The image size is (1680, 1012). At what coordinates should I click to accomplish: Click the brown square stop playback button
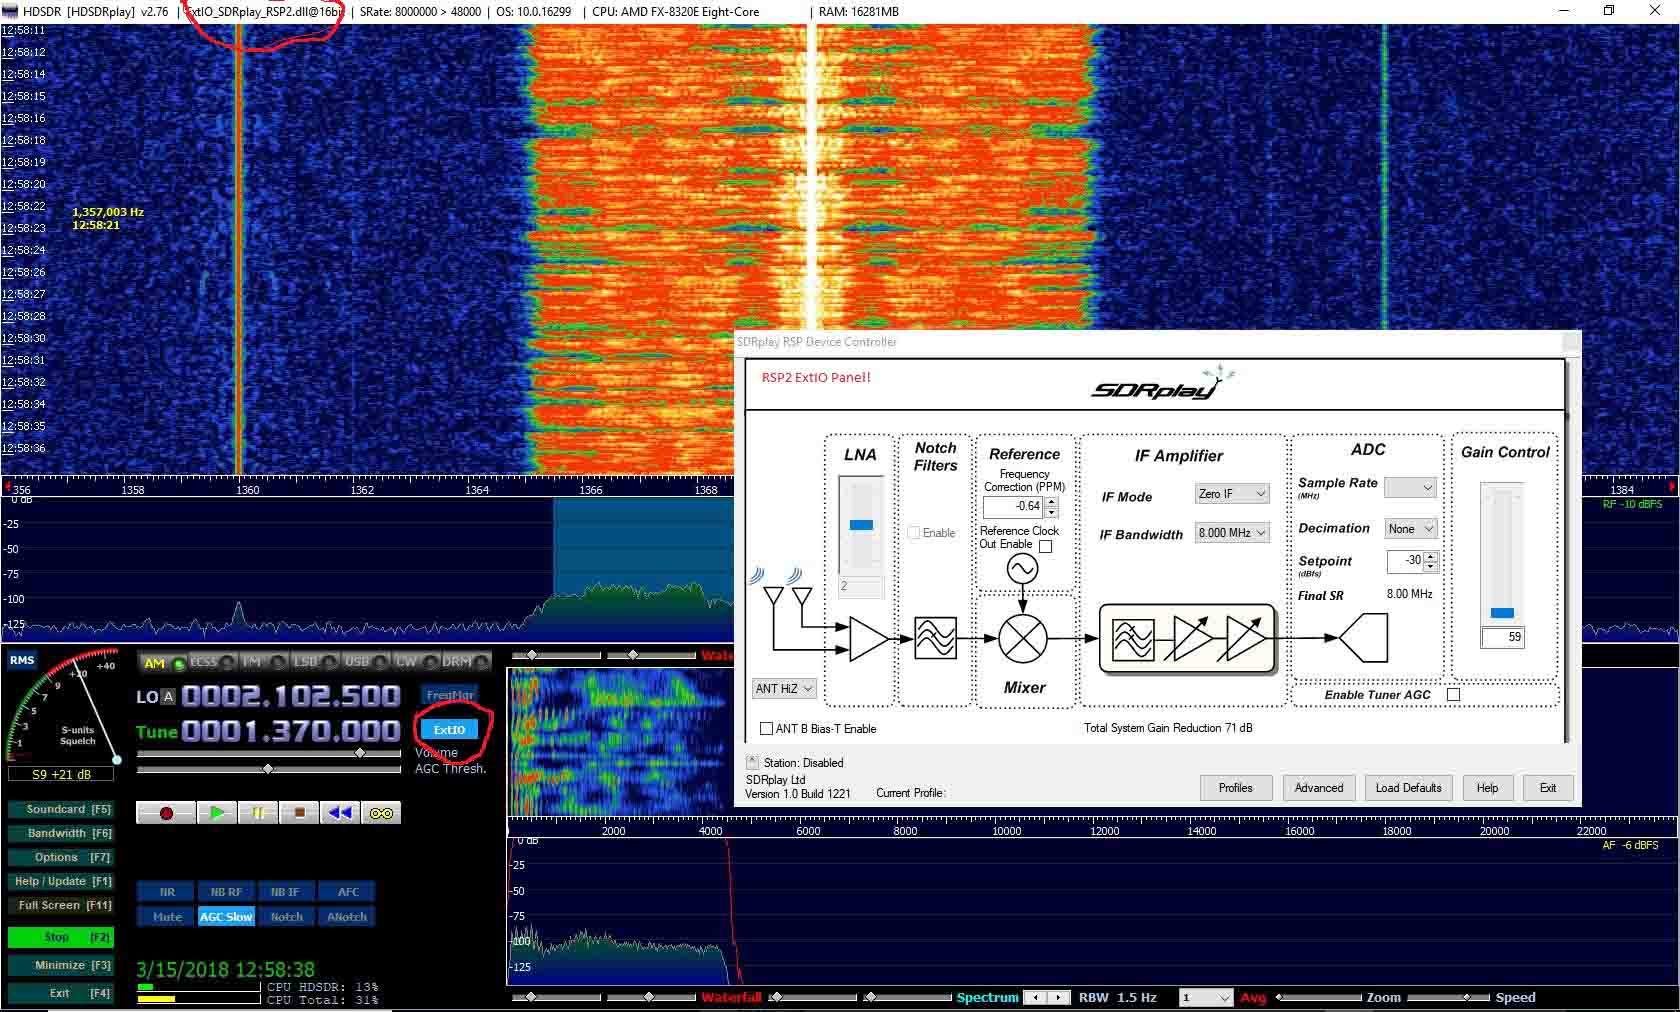click(299, 813)
